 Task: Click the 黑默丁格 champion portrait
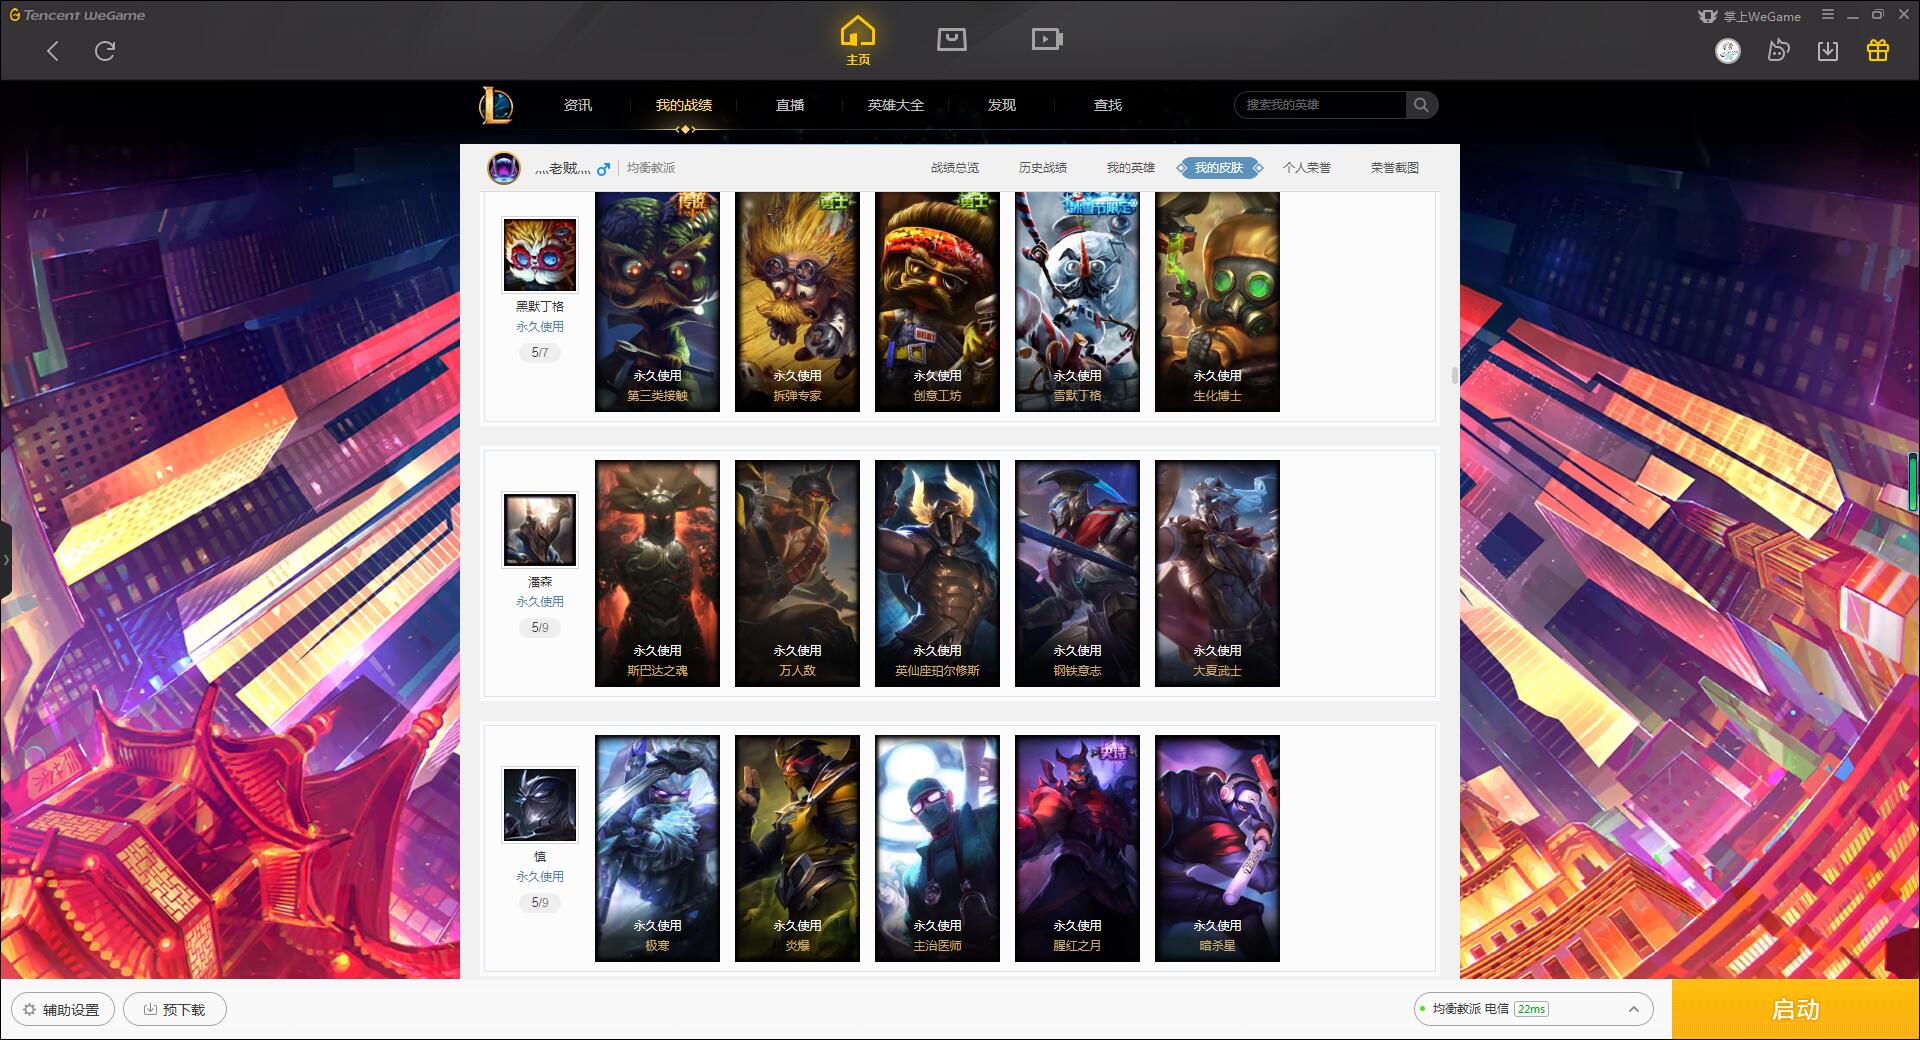pos(540,255)
